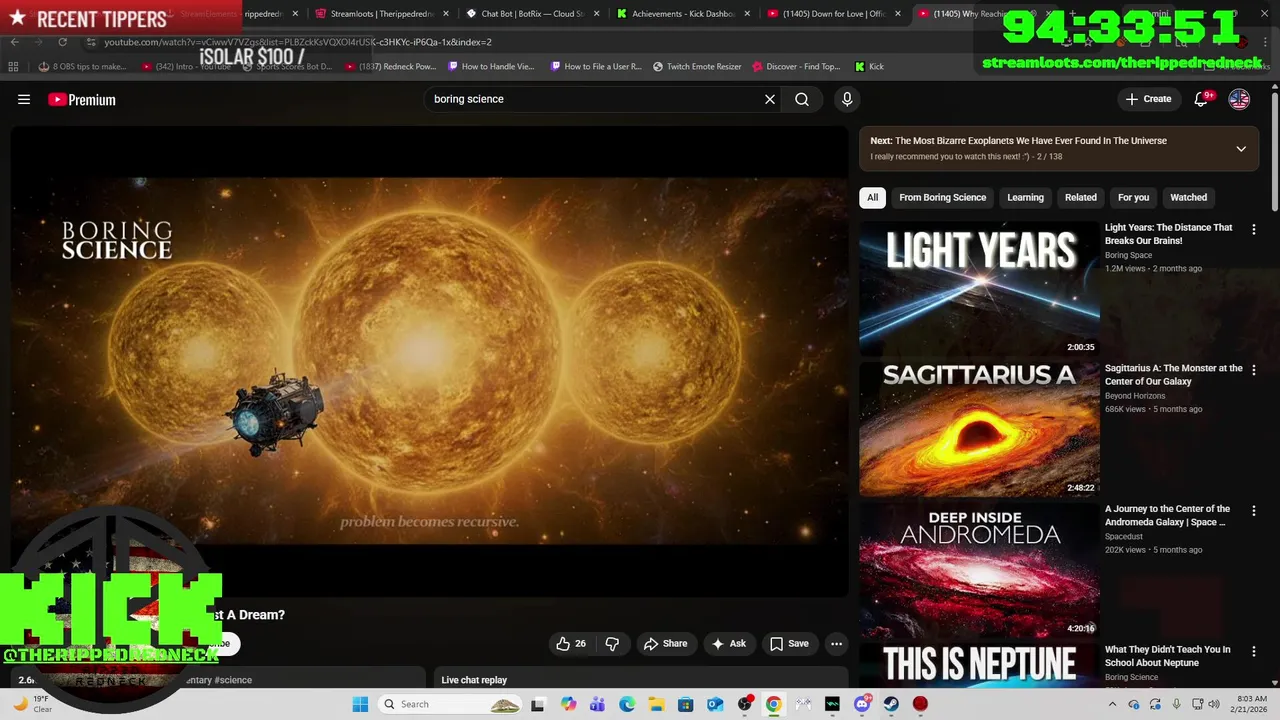
Task: Select the From Boring Science chip
Action: point(942,197)
